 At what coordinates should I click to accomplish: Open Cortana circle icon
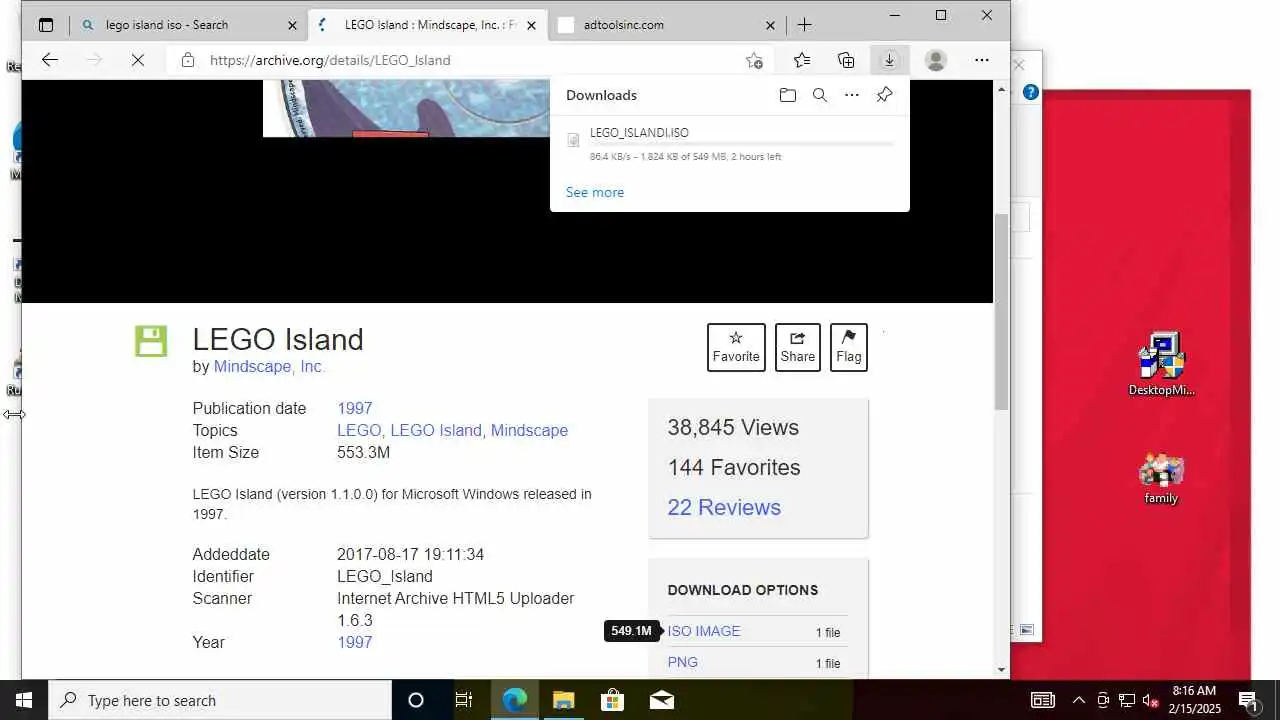click(416, 700)
